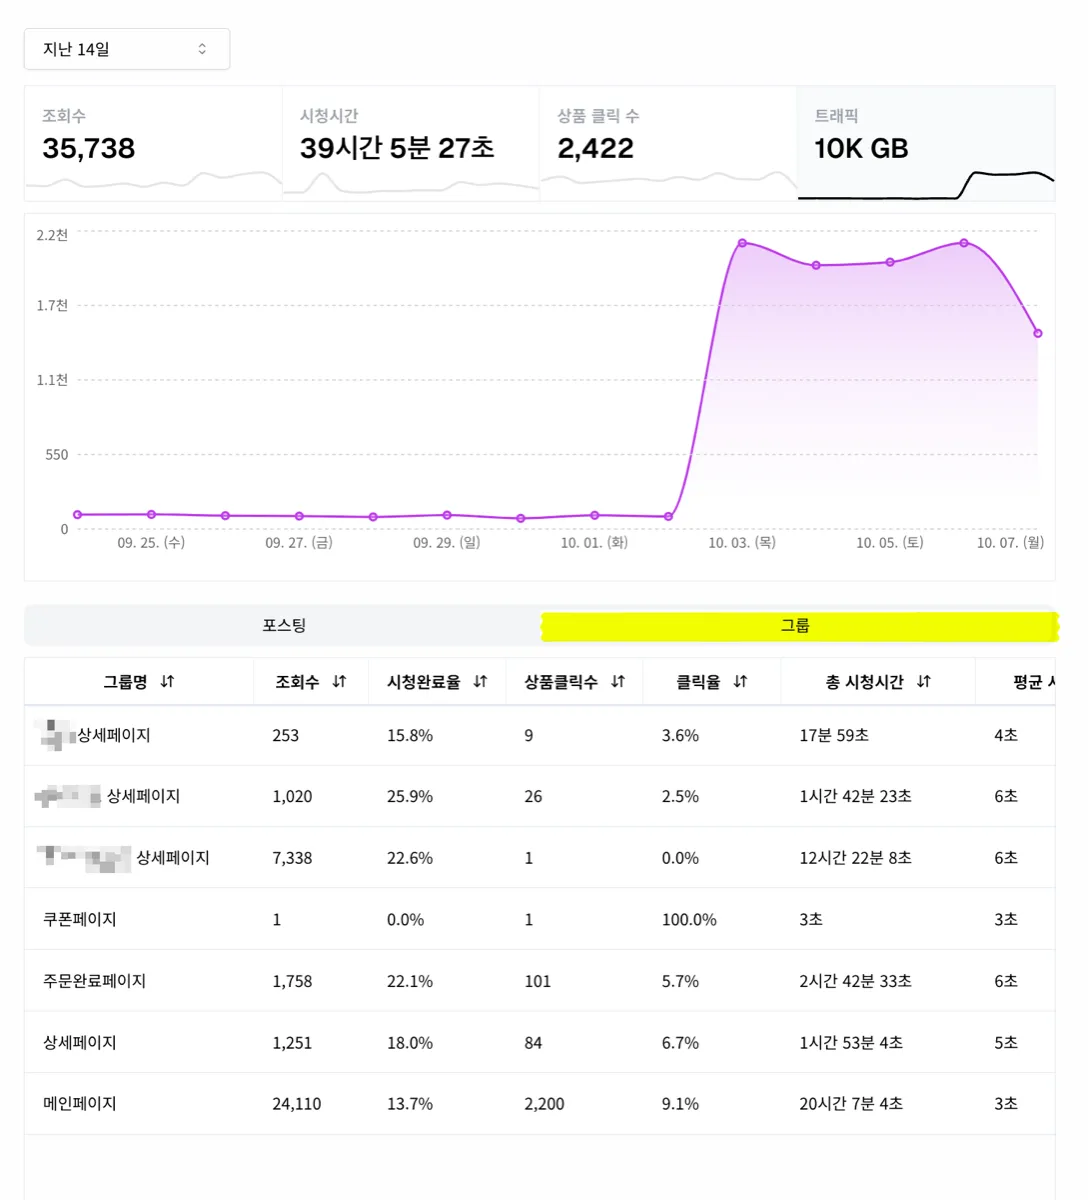The image size is (1088, 1200).
Task: Click the dropdown chevron arrows icon
Action: [202, 49]
